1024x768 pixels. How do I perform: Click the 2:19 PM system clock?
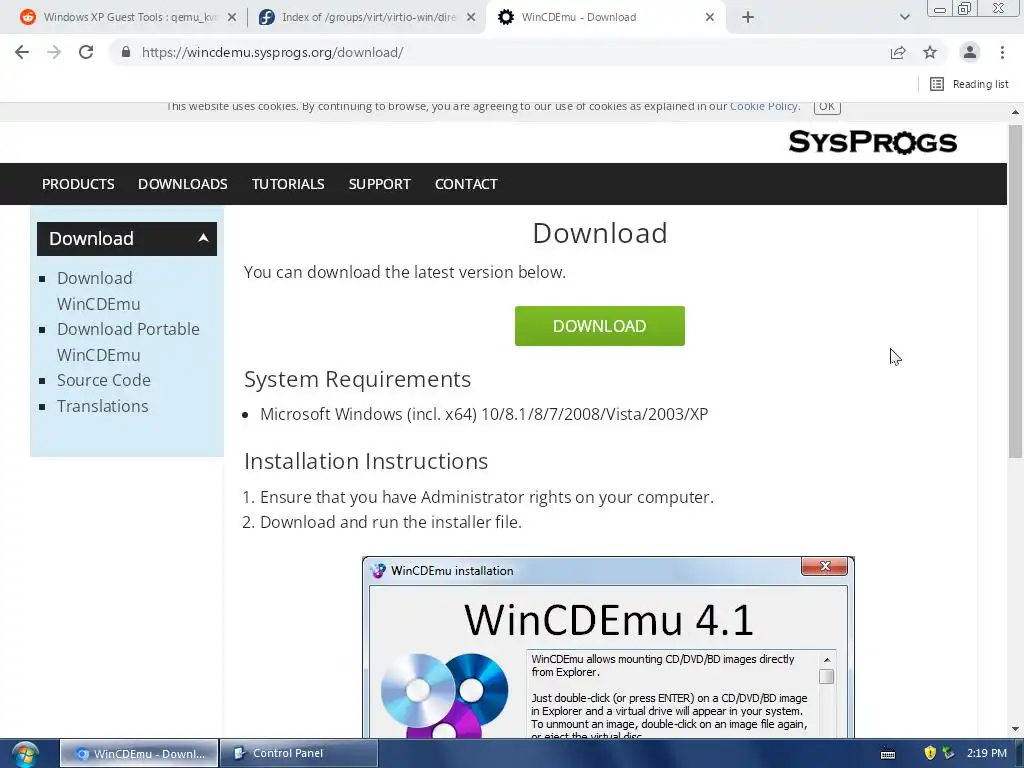(x=987, y=753)
